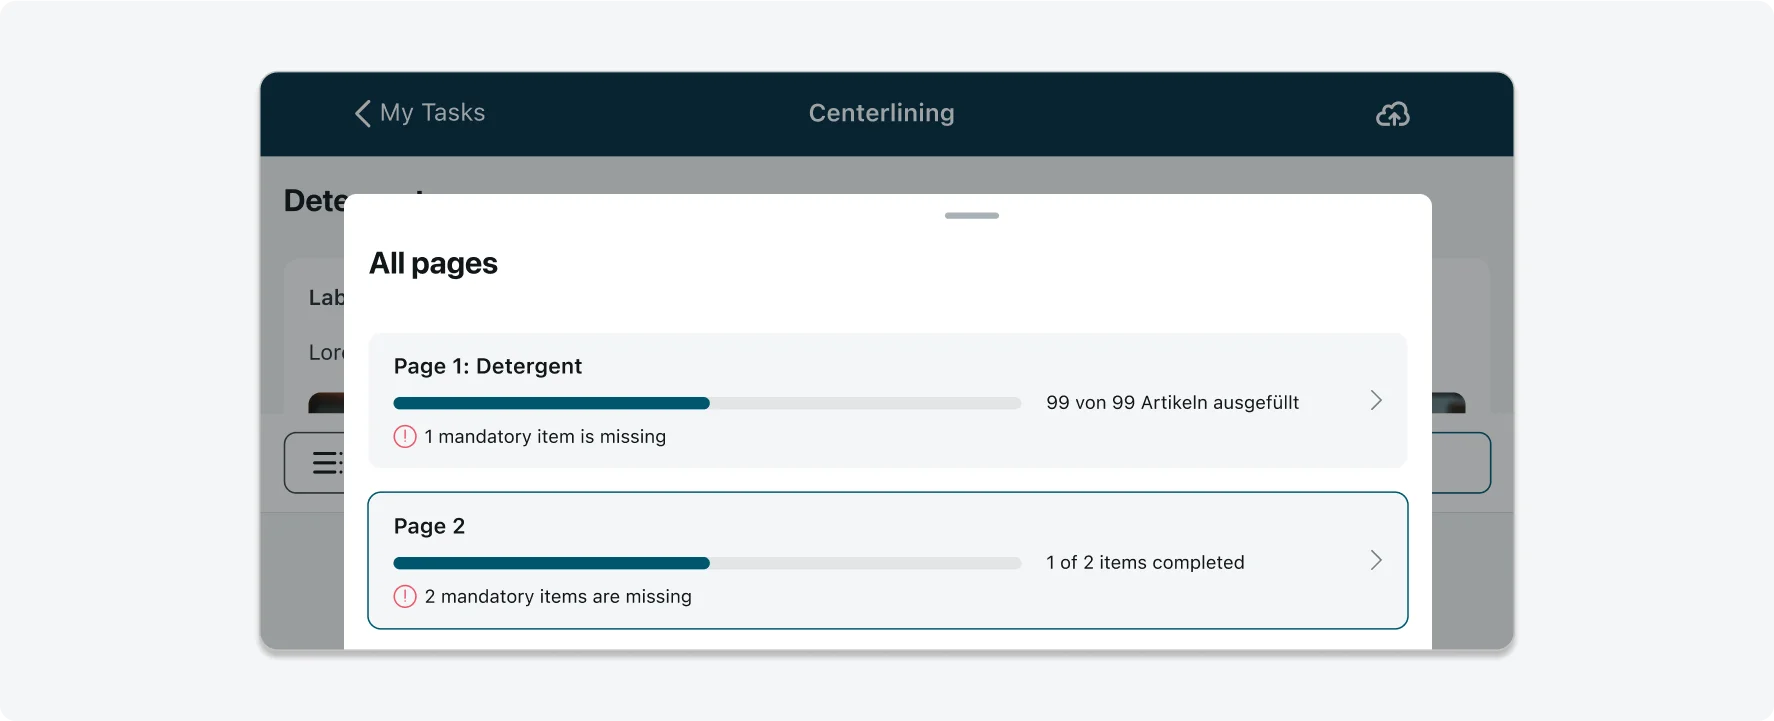Click the Page 1: Detergent progress bar

(706, 404)
